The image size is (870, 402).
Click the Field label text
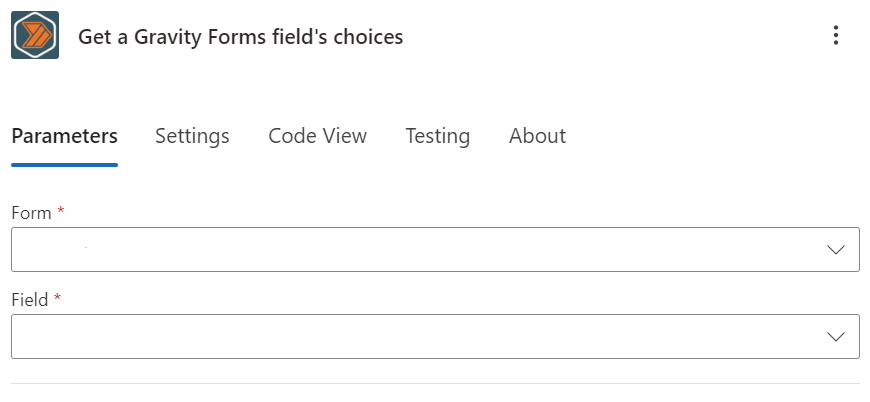[30, 300]
